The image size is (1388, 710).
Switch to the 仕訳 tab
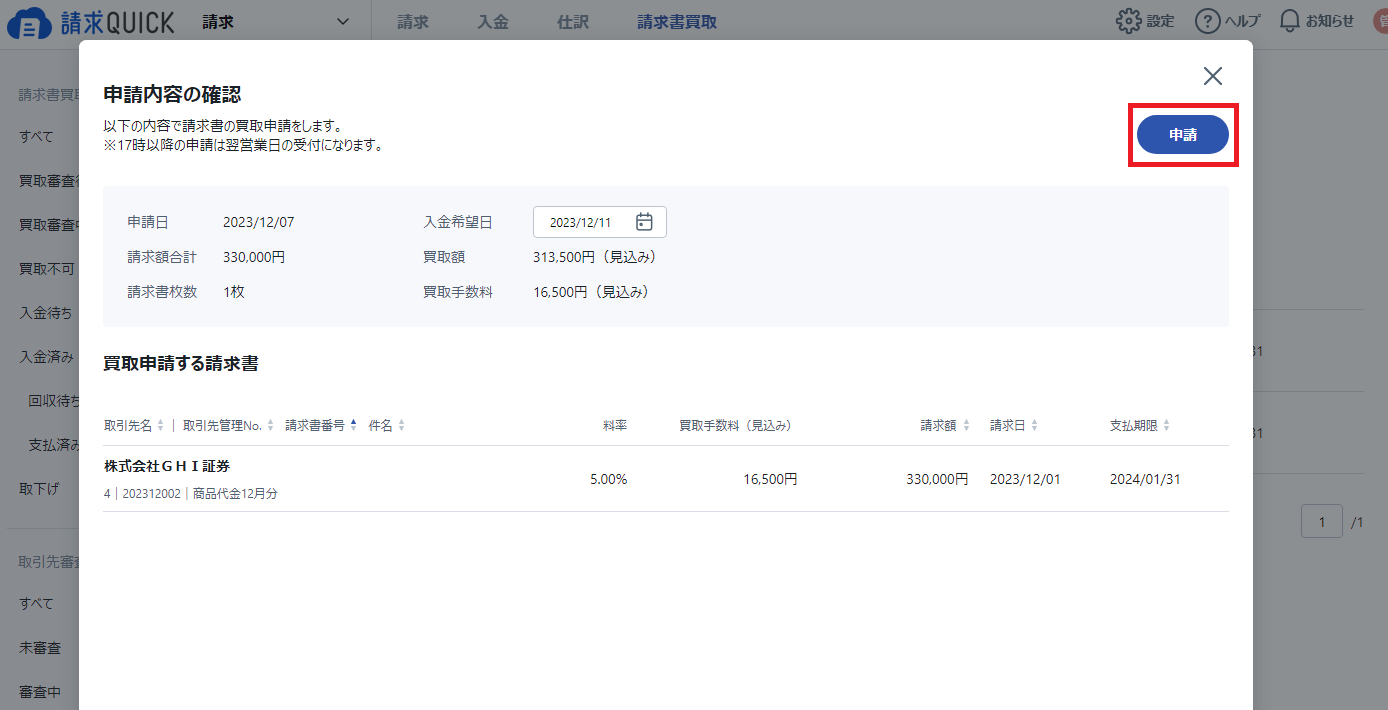[573, 22]
